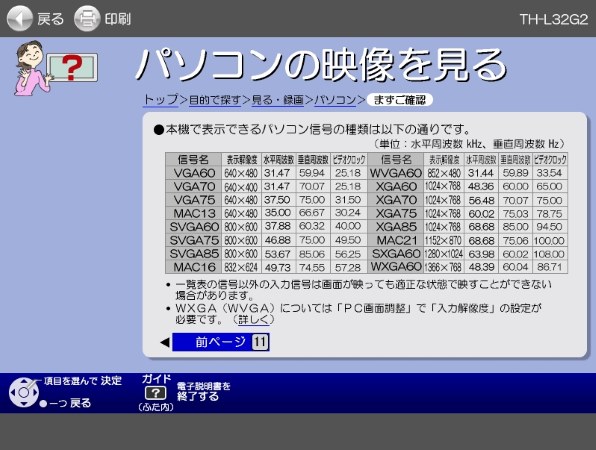Screen dimensions: 596x450
Task: Click the ガイド label above help button
Action: click(x=156, y=379)
